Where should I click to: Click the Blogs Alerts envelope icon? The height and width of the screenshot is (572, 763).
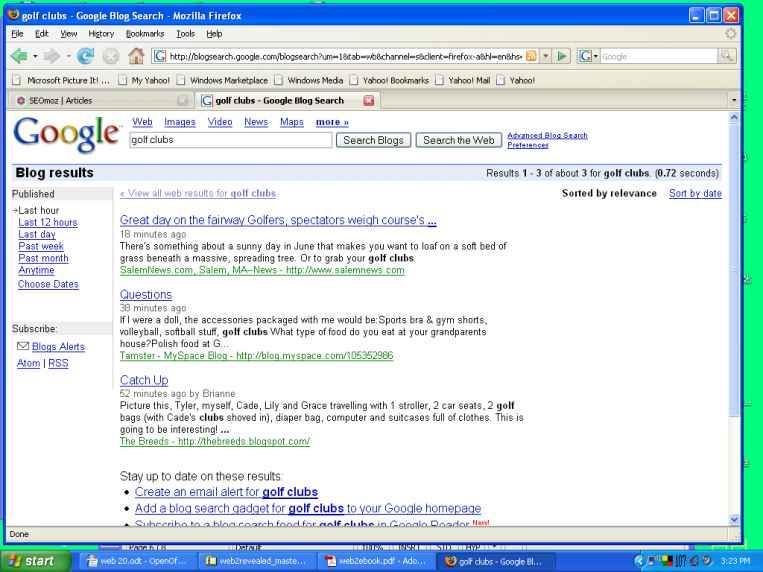pyautogui.click(x=22, y=347)
